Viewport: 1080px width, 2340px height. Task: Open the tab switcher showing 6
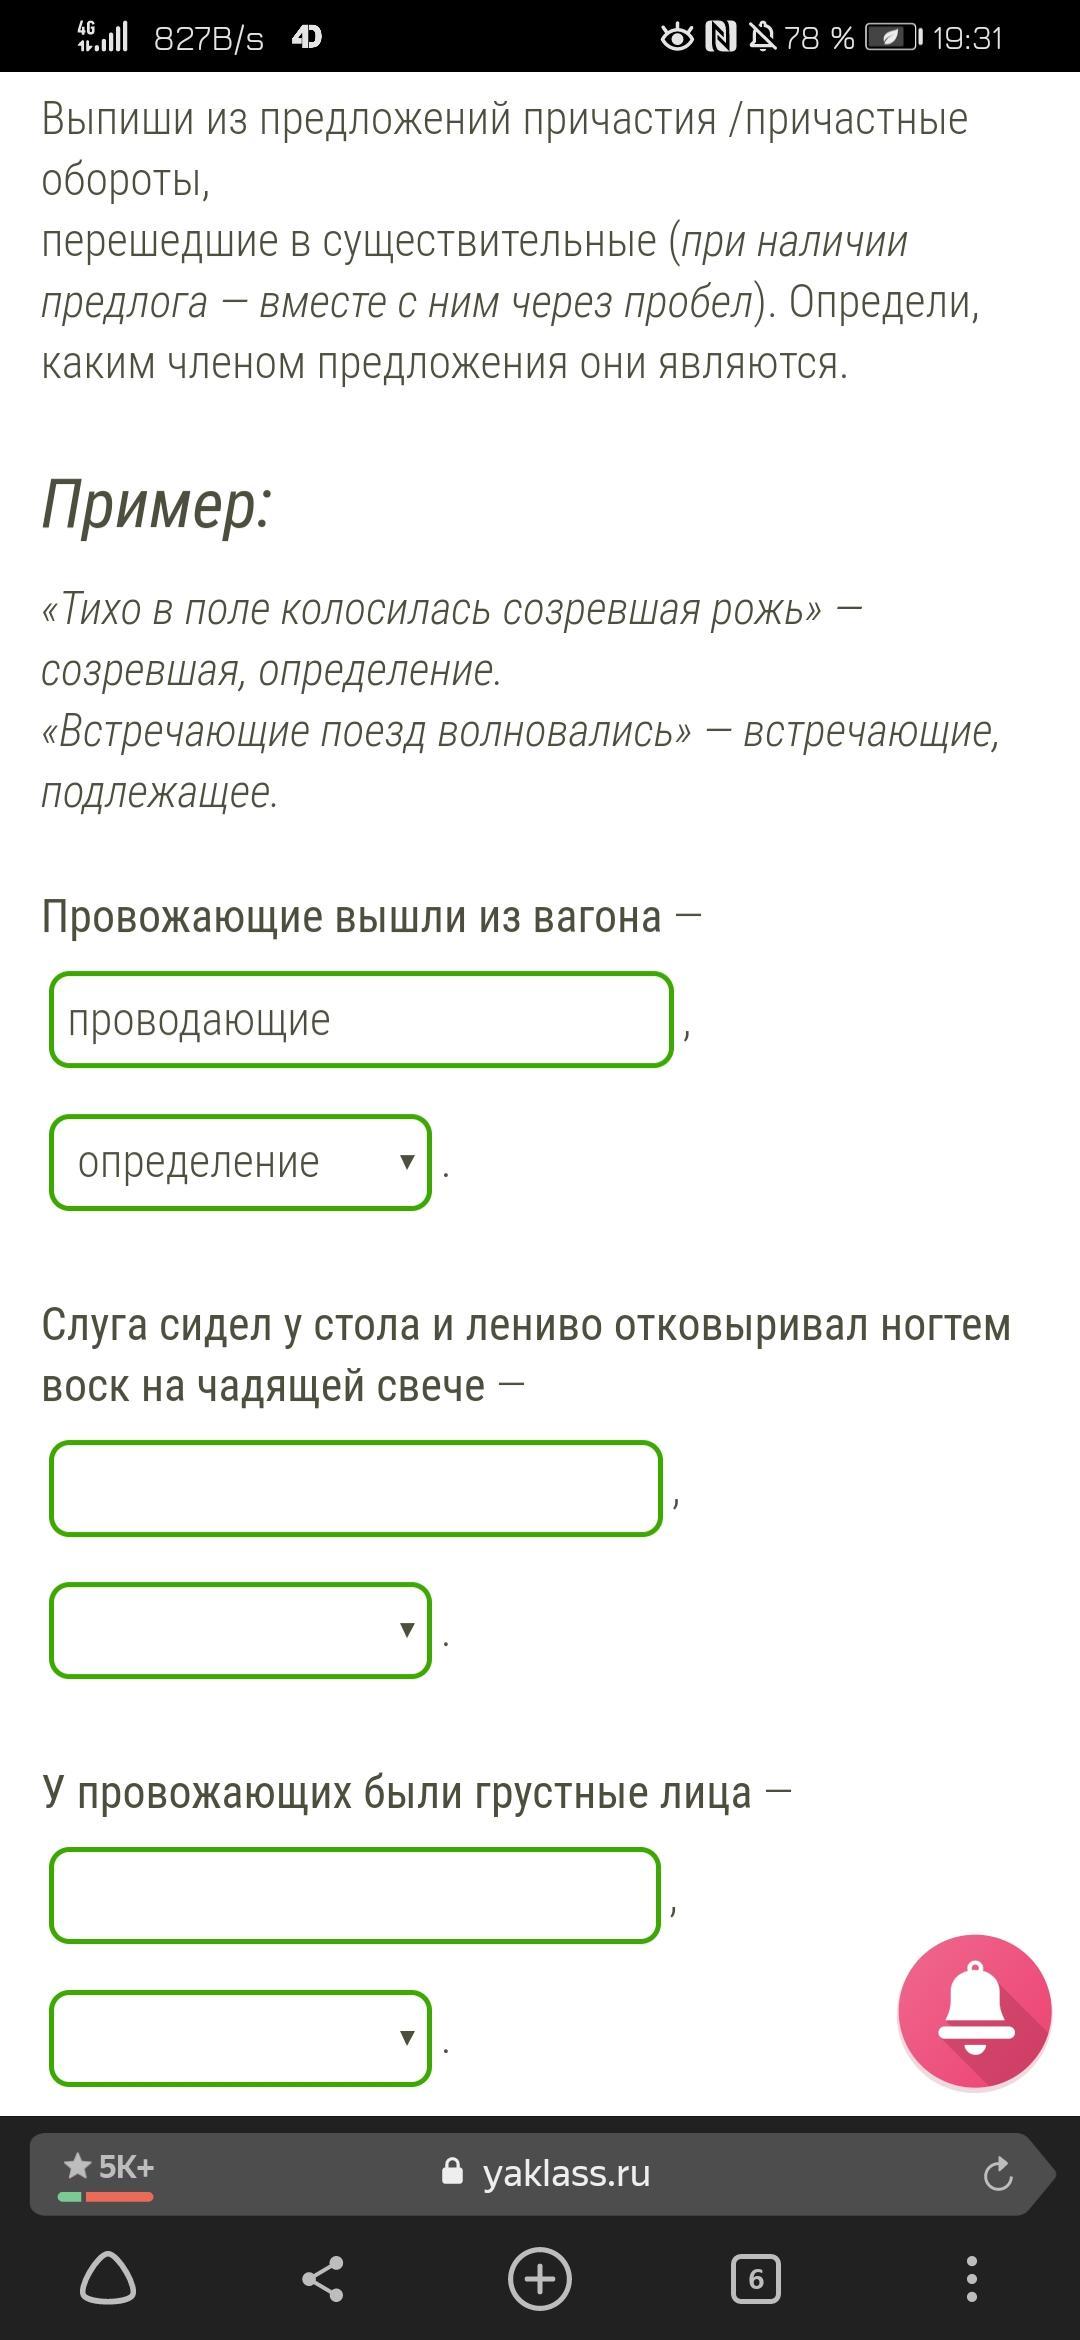pos(756,2279)
